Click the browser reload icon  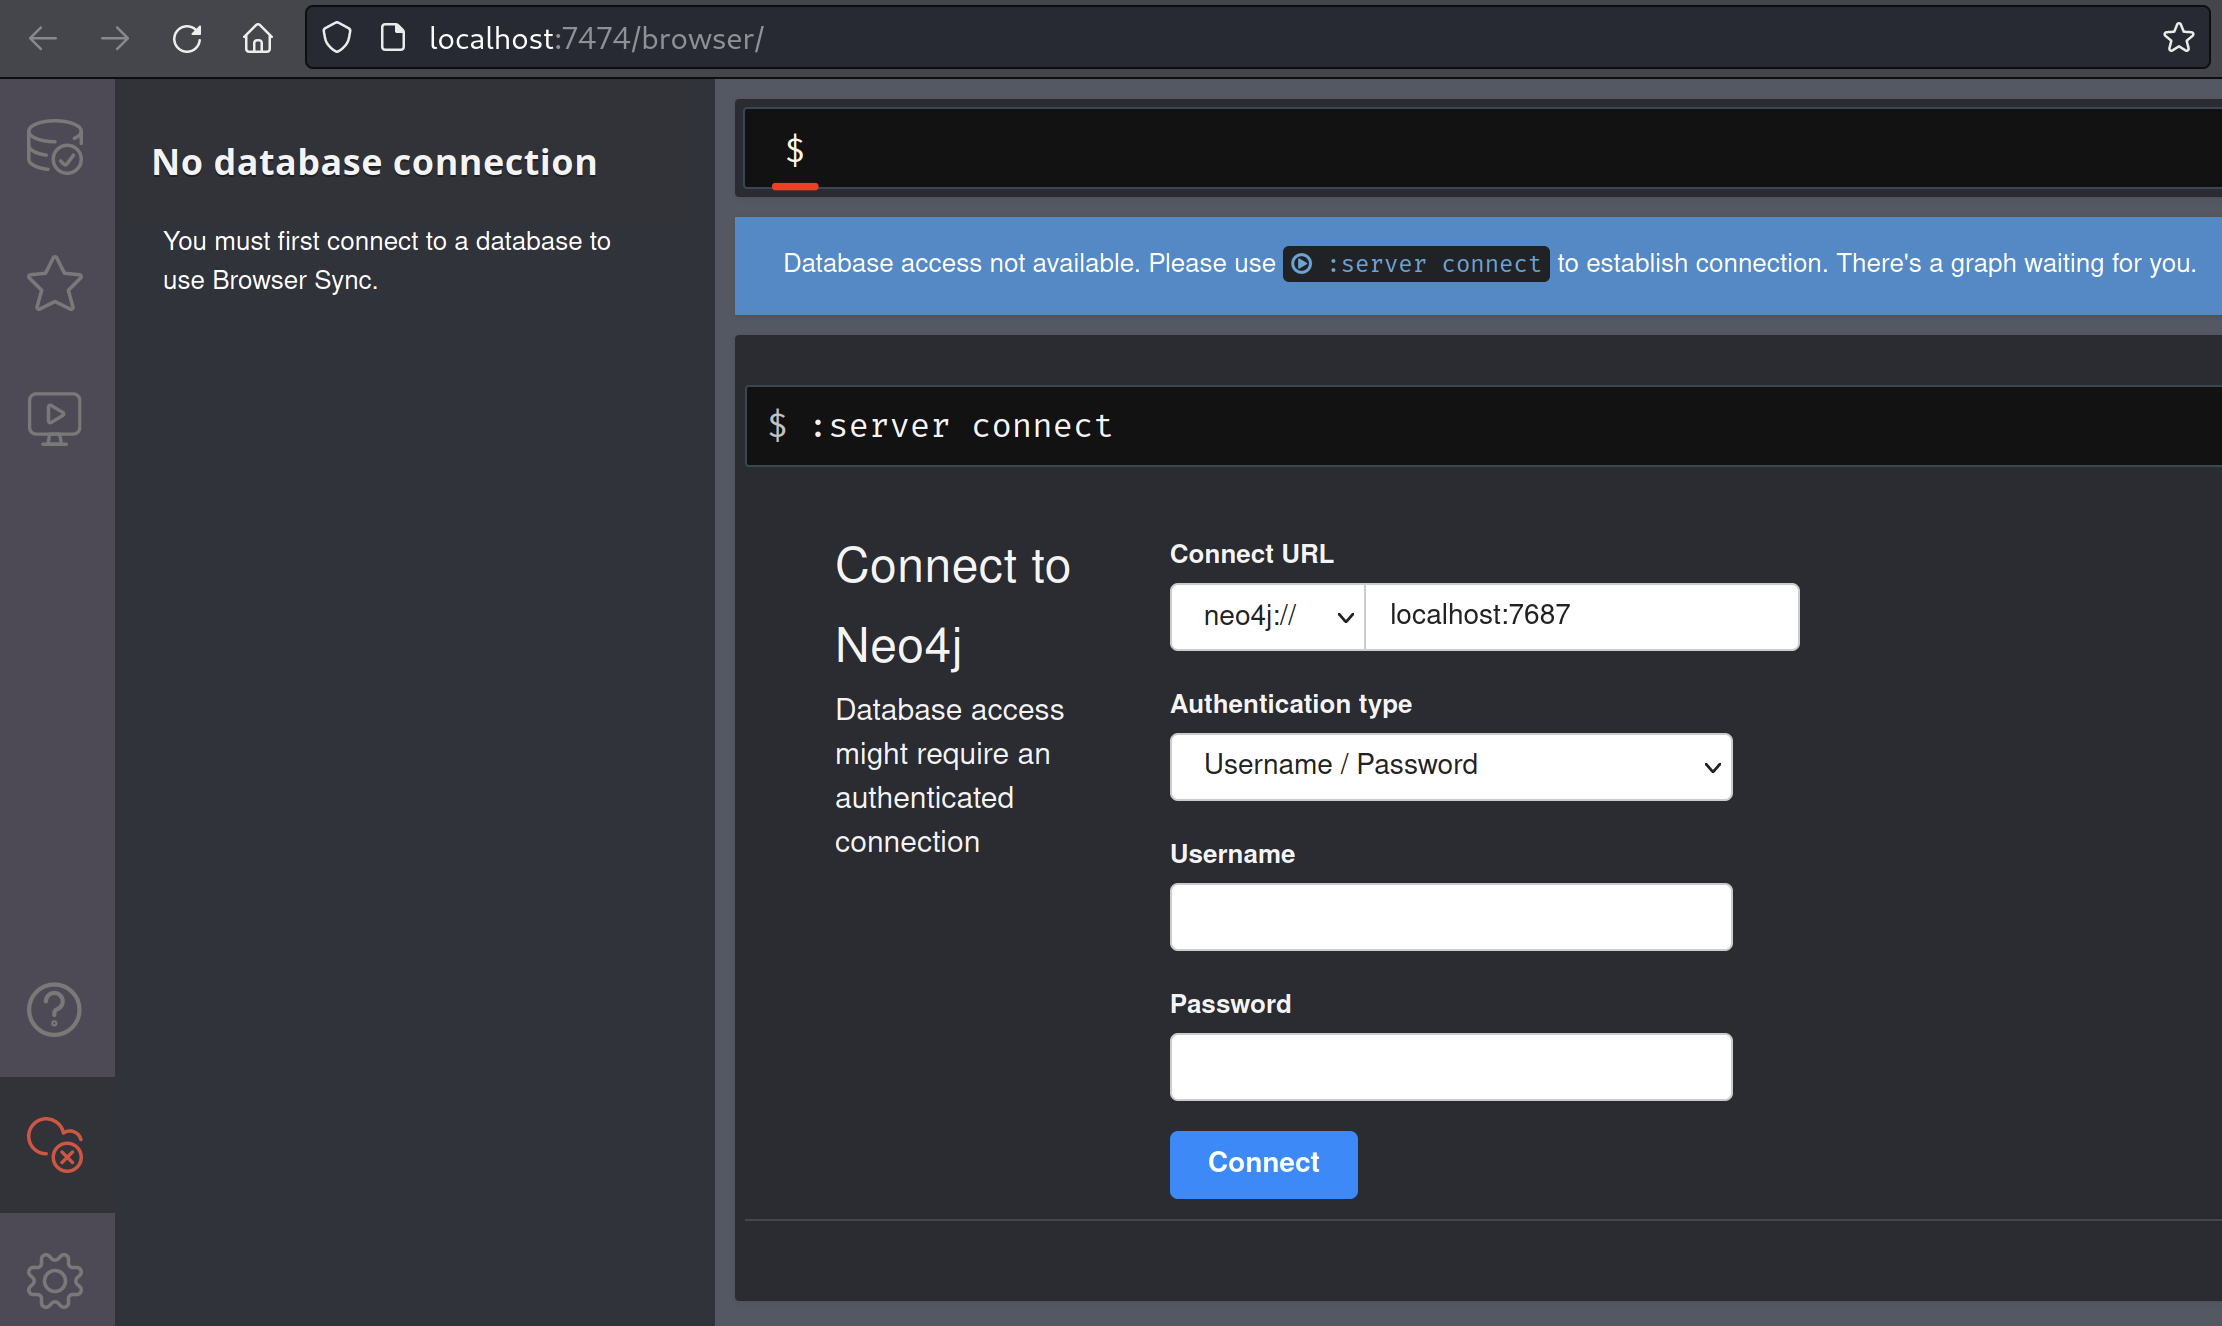(x=187, y=39)
